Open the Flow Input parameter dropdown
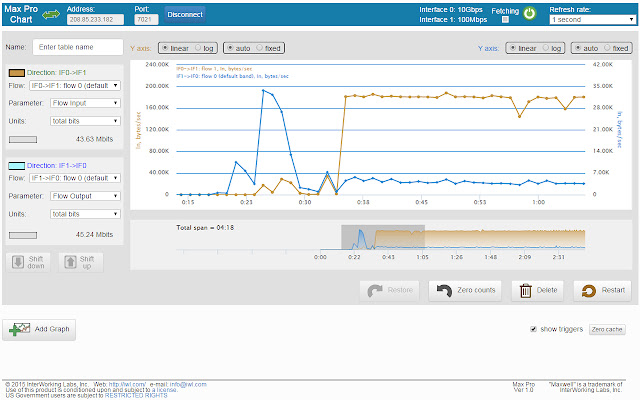This screenshot has height=400, width=640. click(x=85, y=103)
